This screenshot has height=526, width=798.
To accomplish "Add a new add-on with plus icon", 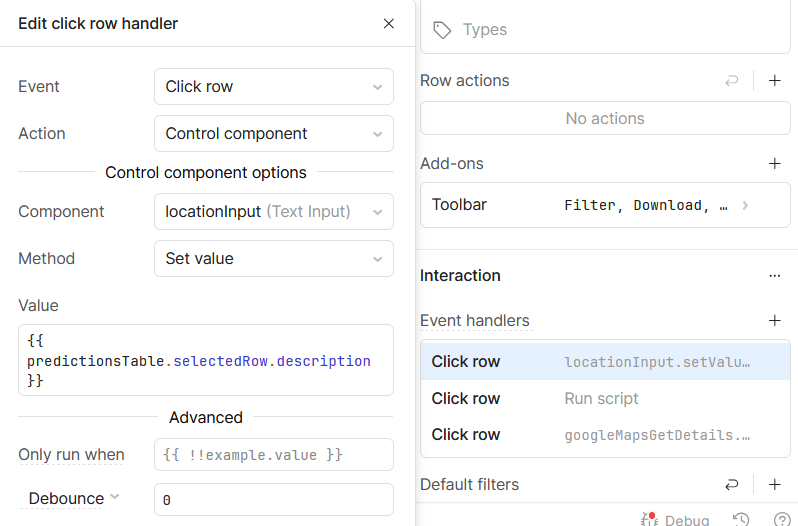I will (x=775, y=163).
